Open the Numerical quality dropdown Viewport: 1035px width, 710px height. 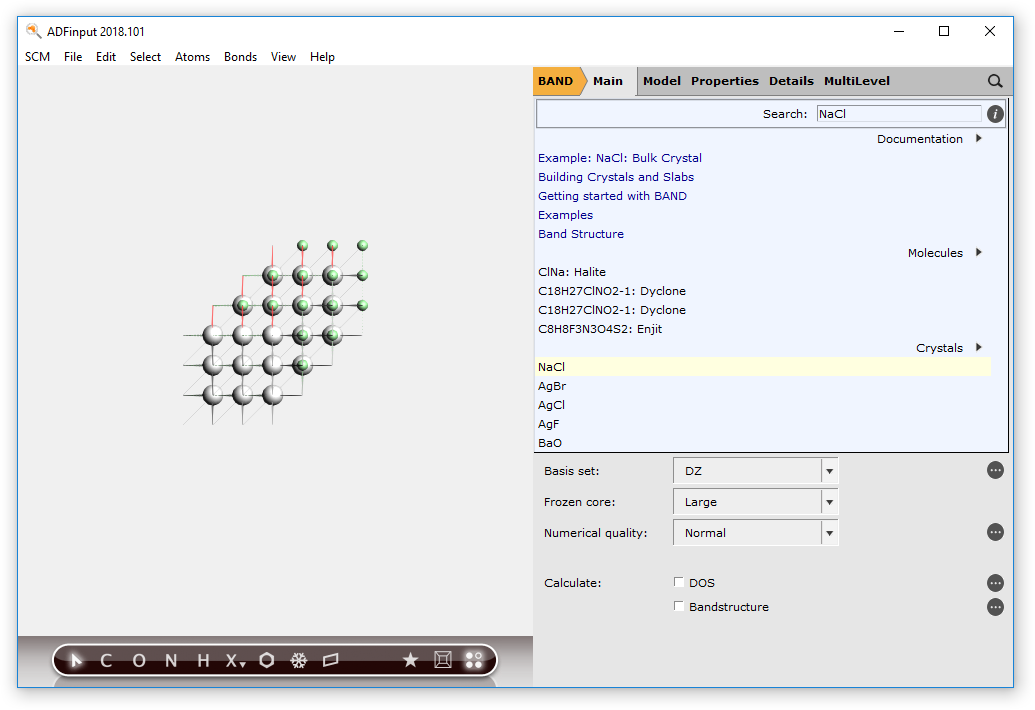(x=756, y=533)
